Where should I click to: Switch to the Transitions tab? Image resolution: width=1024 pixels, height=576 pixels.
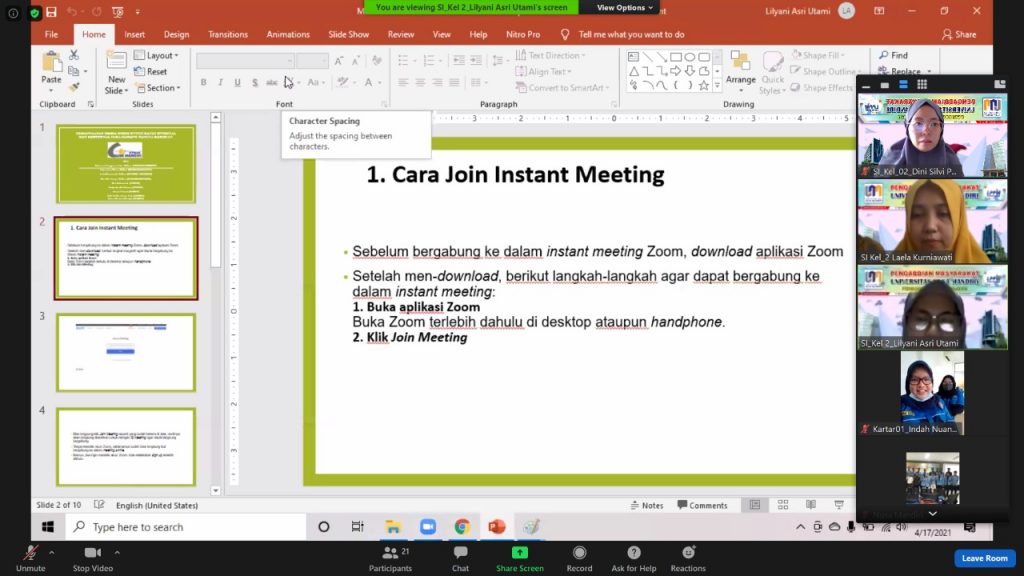pyautogui.click(x=228, y=34)
